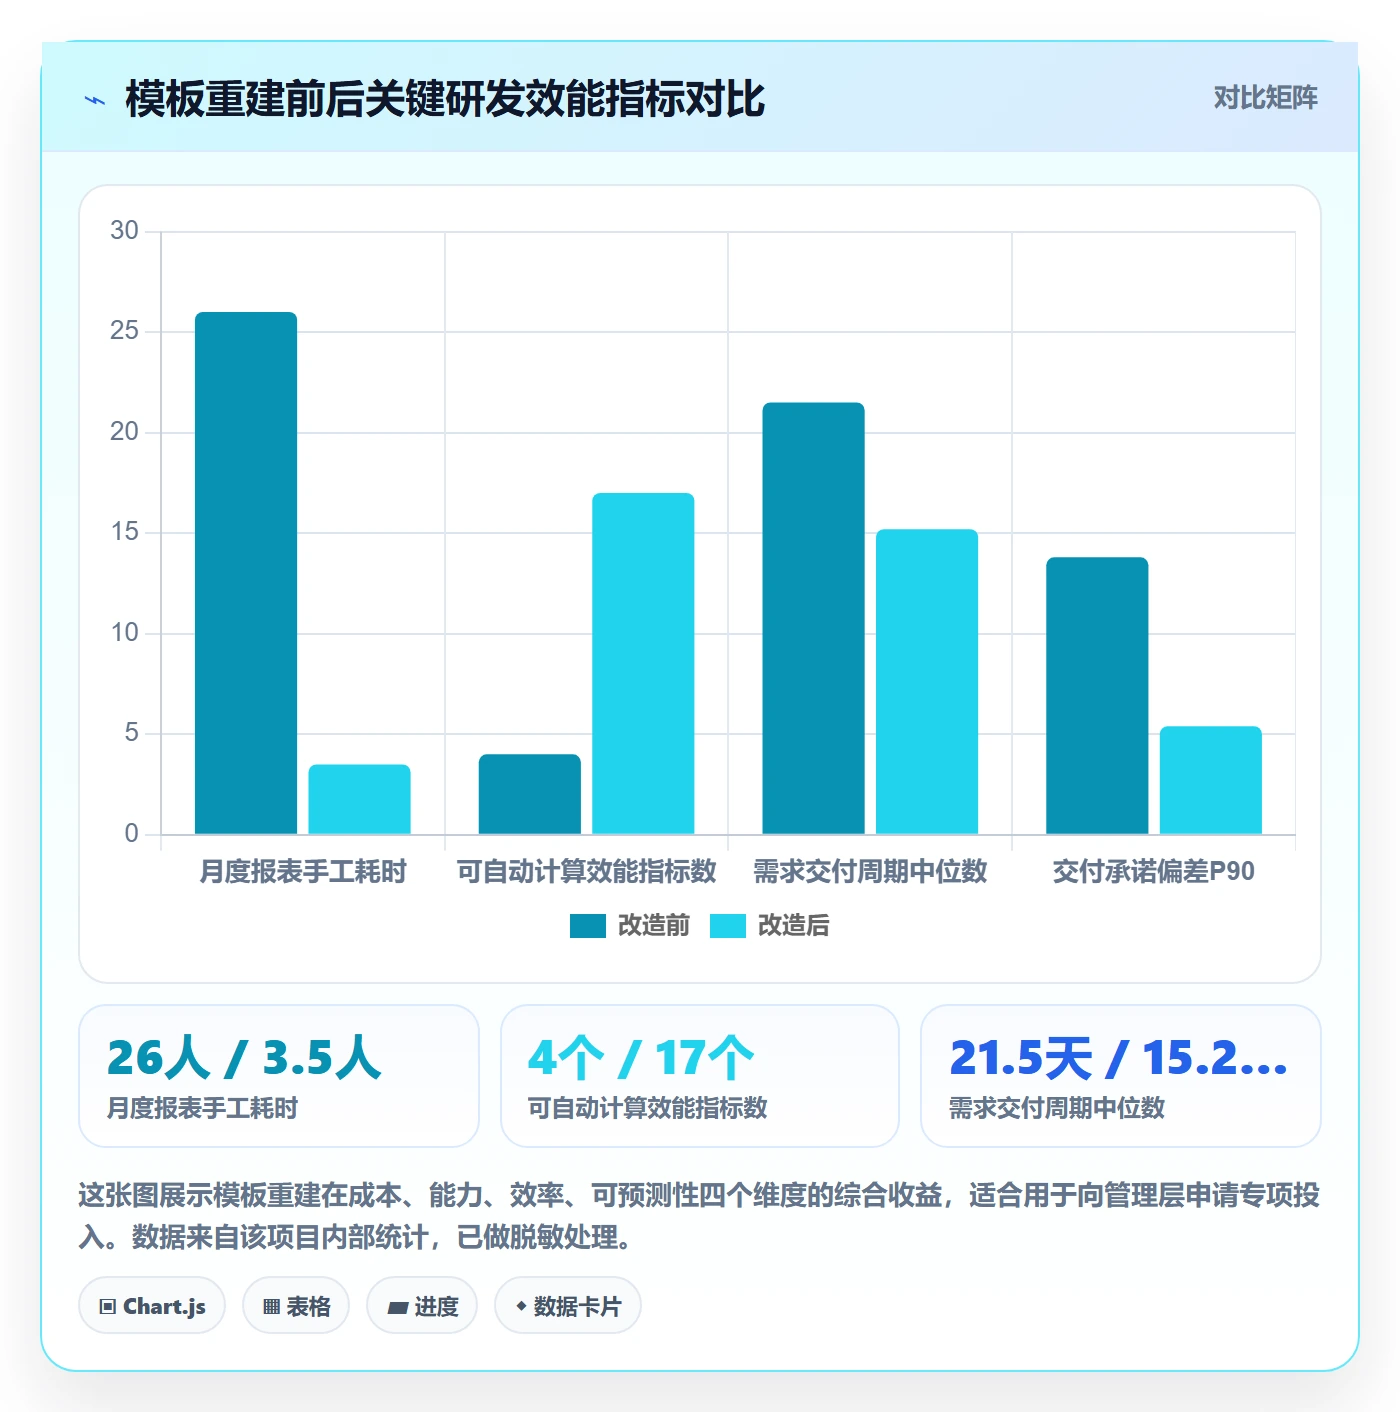The height and width of the screenshot is (1412, 1400).
Task: Click the 交付承诺偏差P90 改造后 bar
Action: click(1211, 780)
